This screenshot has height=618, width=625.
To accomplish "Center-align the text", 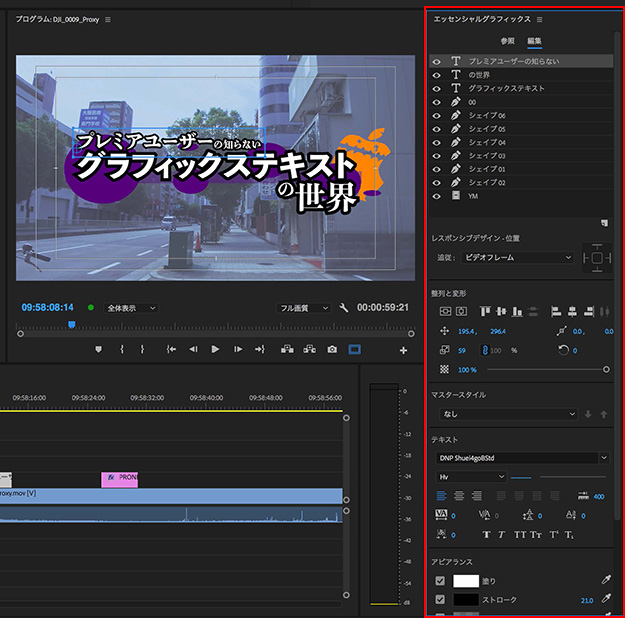I will click(459, 496).
